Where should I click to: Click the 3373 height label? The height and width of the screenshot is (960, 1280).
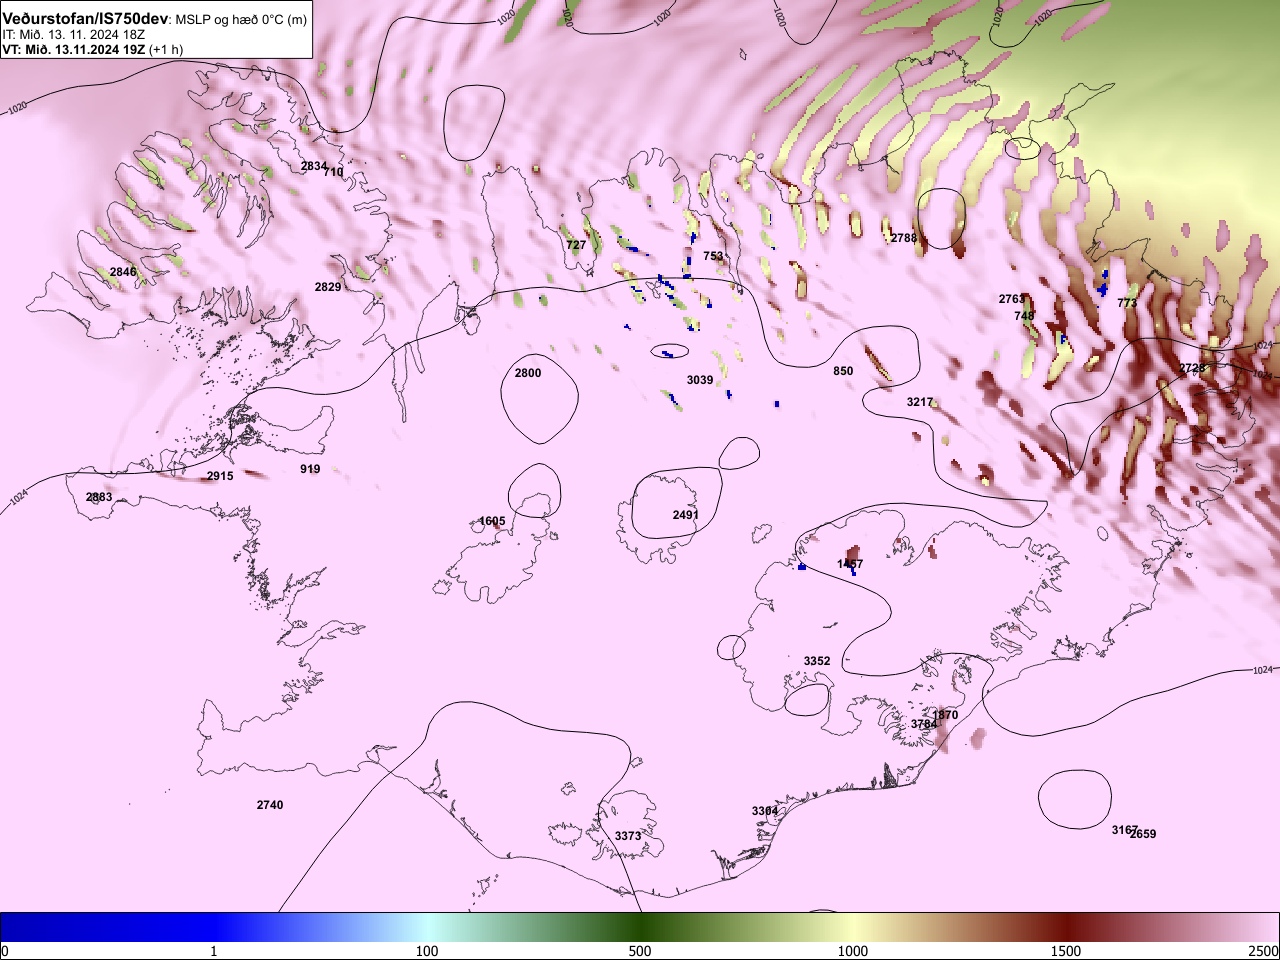628,836
